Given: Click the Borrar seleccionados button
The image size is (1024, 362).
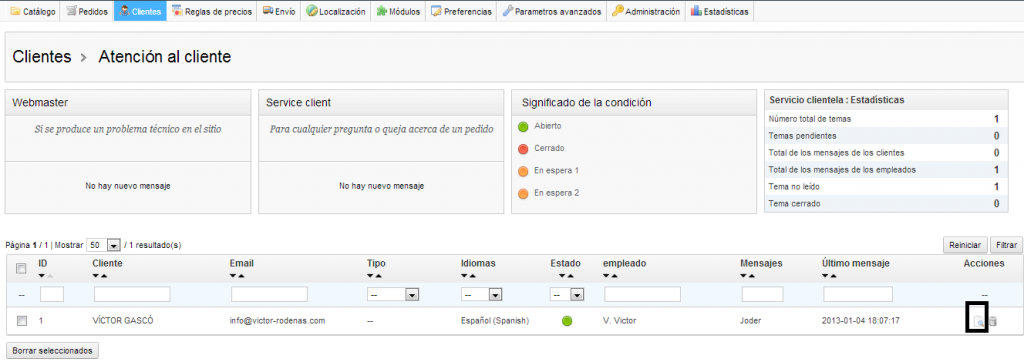Looking at the screenshot, I should point(52,350).
